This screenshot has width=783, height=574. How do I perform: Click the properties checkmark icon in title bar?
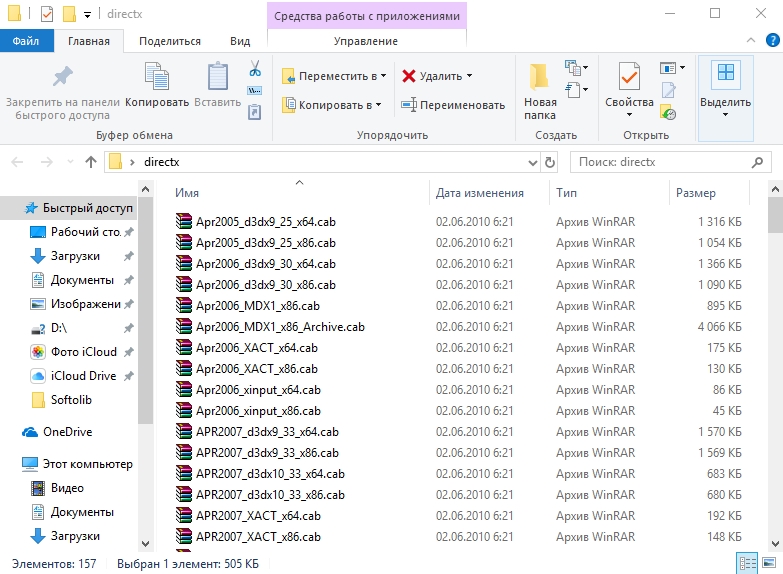[47, 14]
